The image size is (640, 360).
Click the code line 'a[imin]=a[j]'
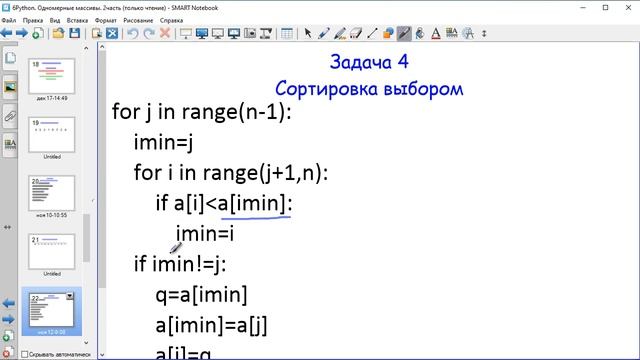[211, 325]
